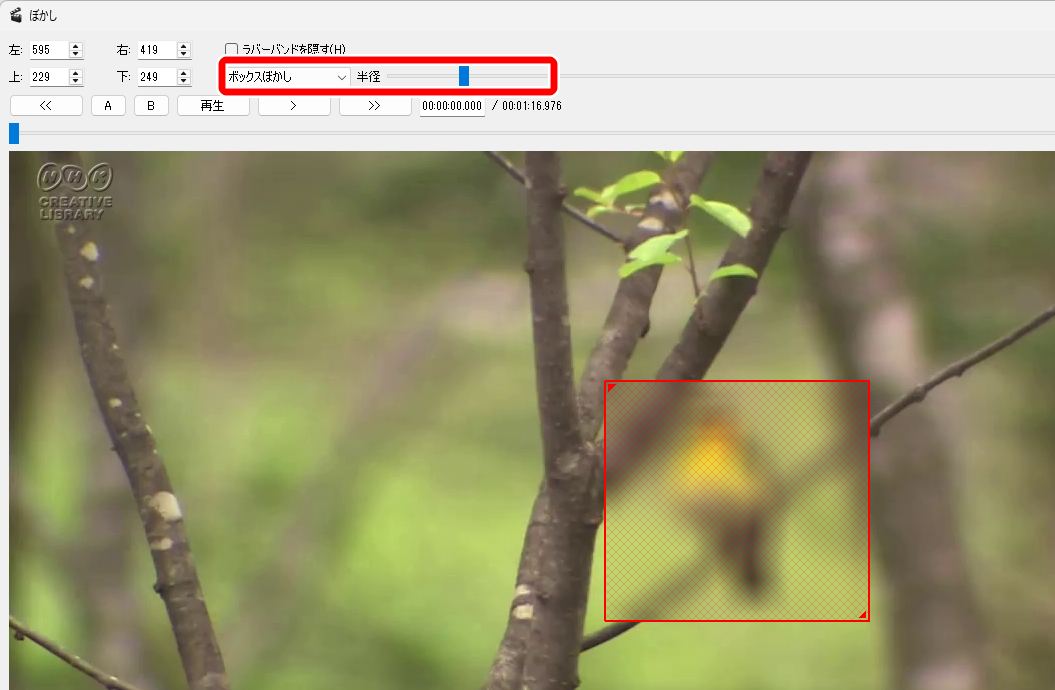Increase the 下 value with up arrow
The height and width of the screenshot is (690, 1055).
tap(184, 73)
